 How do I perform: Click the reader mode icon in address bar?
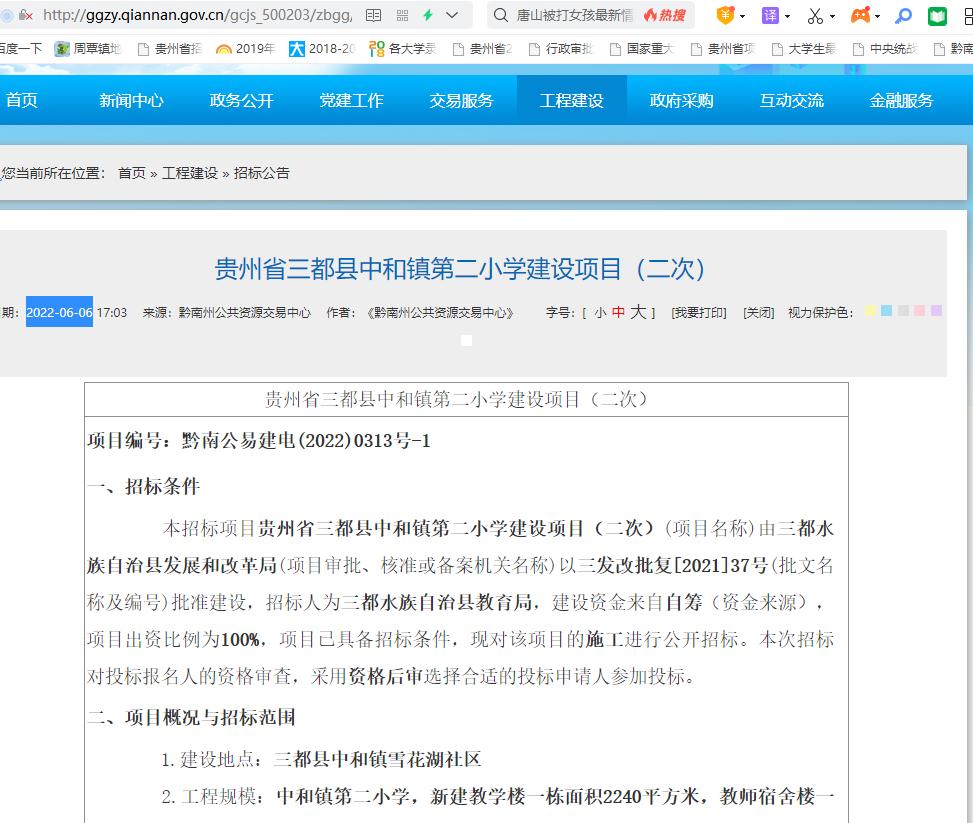tap(374, 16)
